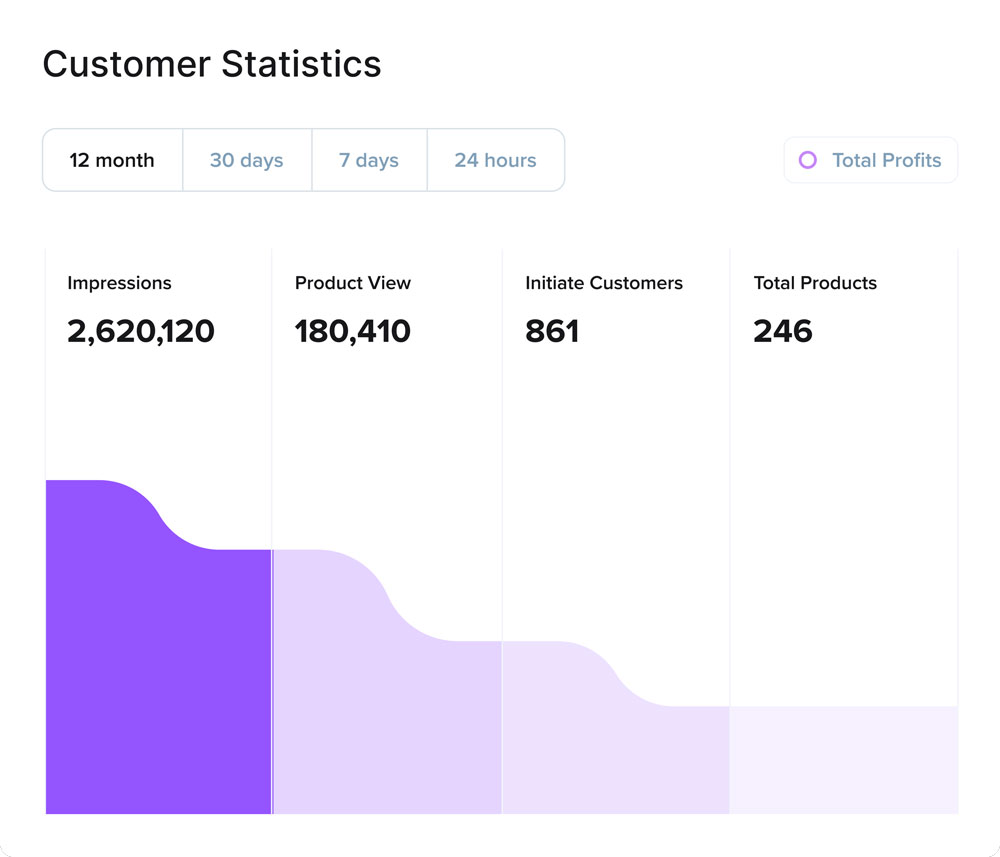The width and height of the screenshot is (1000, 857).
Task: Select the 180,410 product view count
Action: coord(352,331)
